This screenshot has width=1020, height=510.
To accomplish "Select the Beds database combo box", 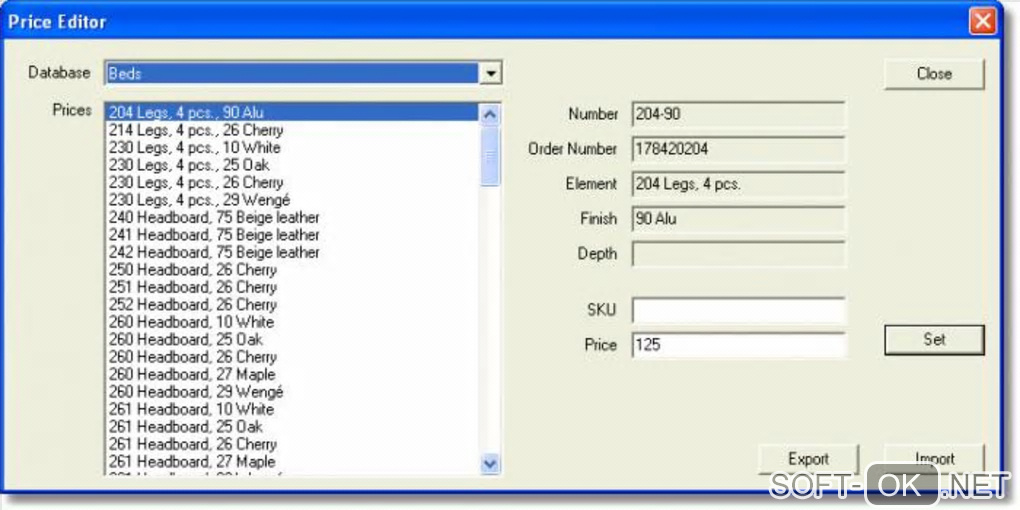I will click(x=302, y=73).
